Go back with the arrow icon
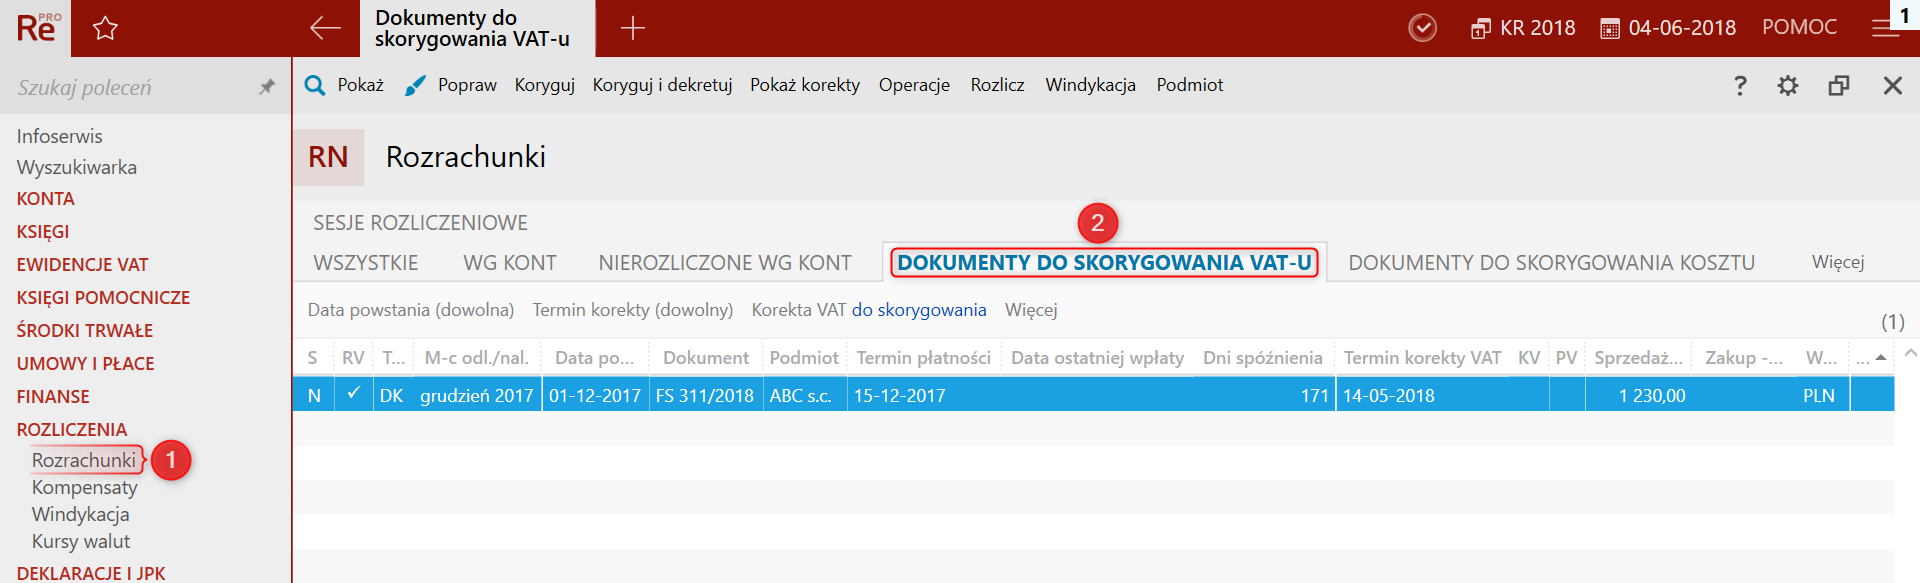This screenshot has height=583, width=1920. tap(325, 28)
